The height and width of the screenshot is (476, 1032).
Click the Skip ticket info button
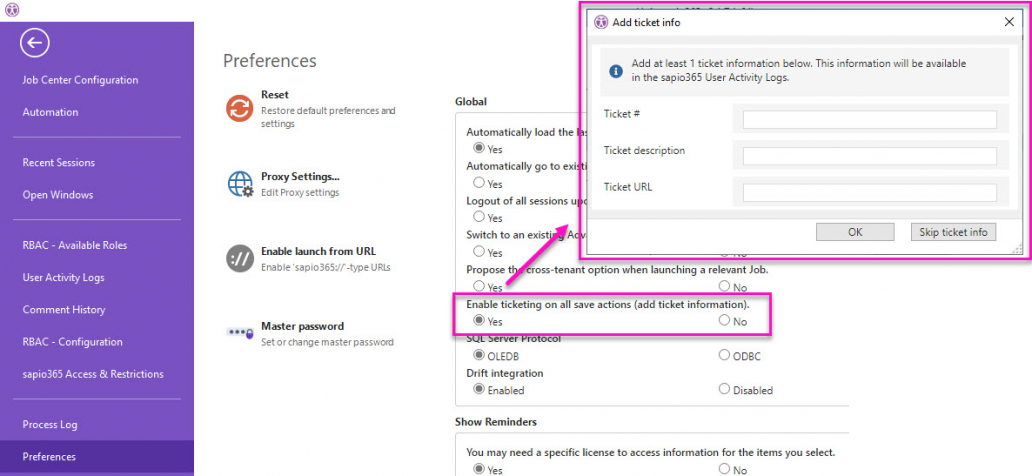pyautogui.click(x=954, y=232)
